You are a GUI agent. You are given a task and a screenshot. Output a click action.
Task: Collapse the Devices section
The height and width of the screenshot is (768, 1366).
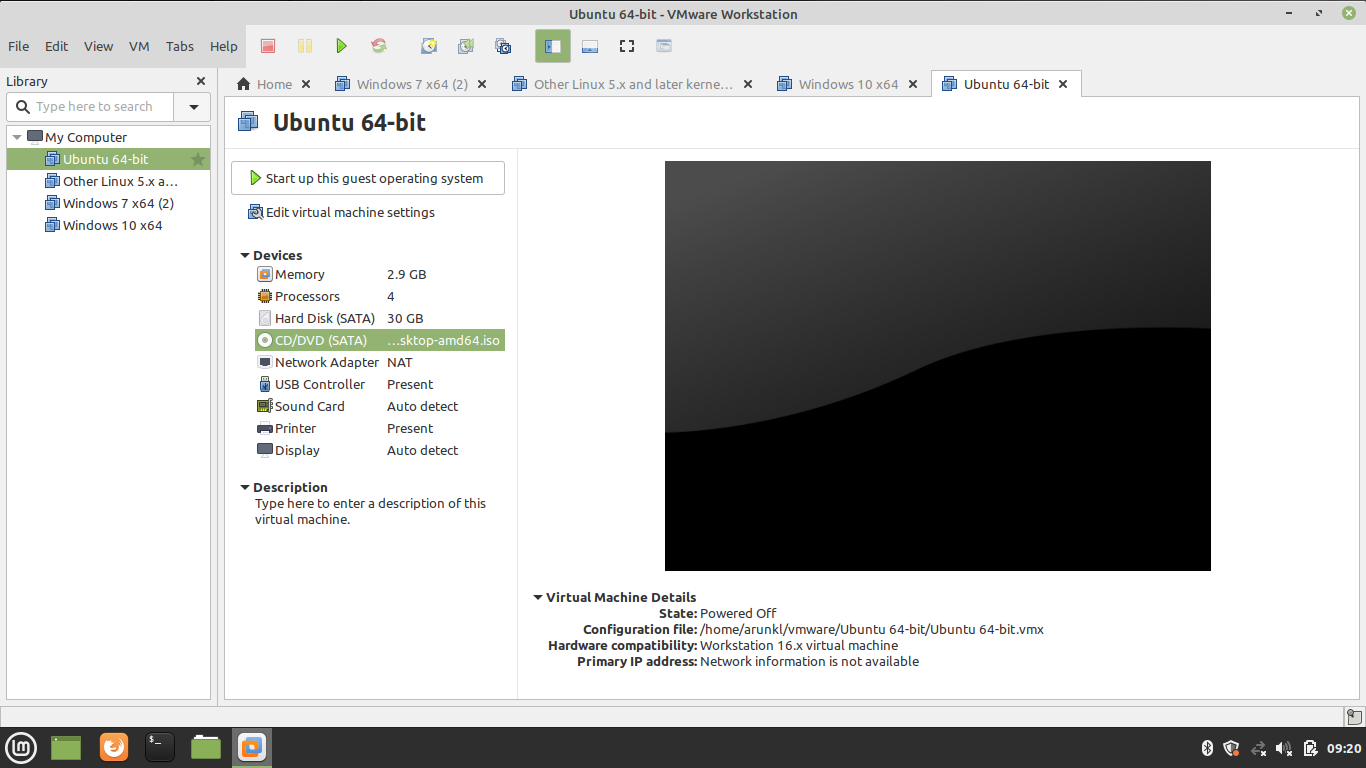(x=245, y=256)
